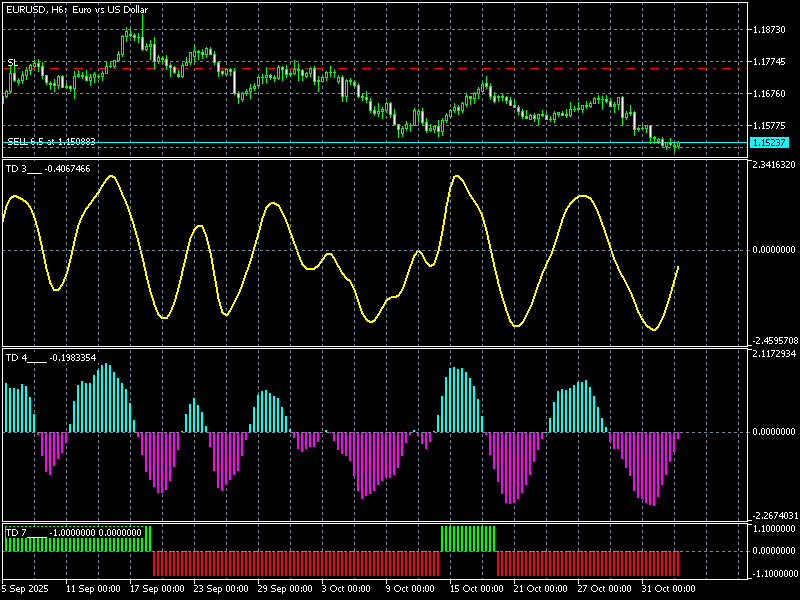Click the 27 Oct 00:00 time axis label

(x=605, y=589)
